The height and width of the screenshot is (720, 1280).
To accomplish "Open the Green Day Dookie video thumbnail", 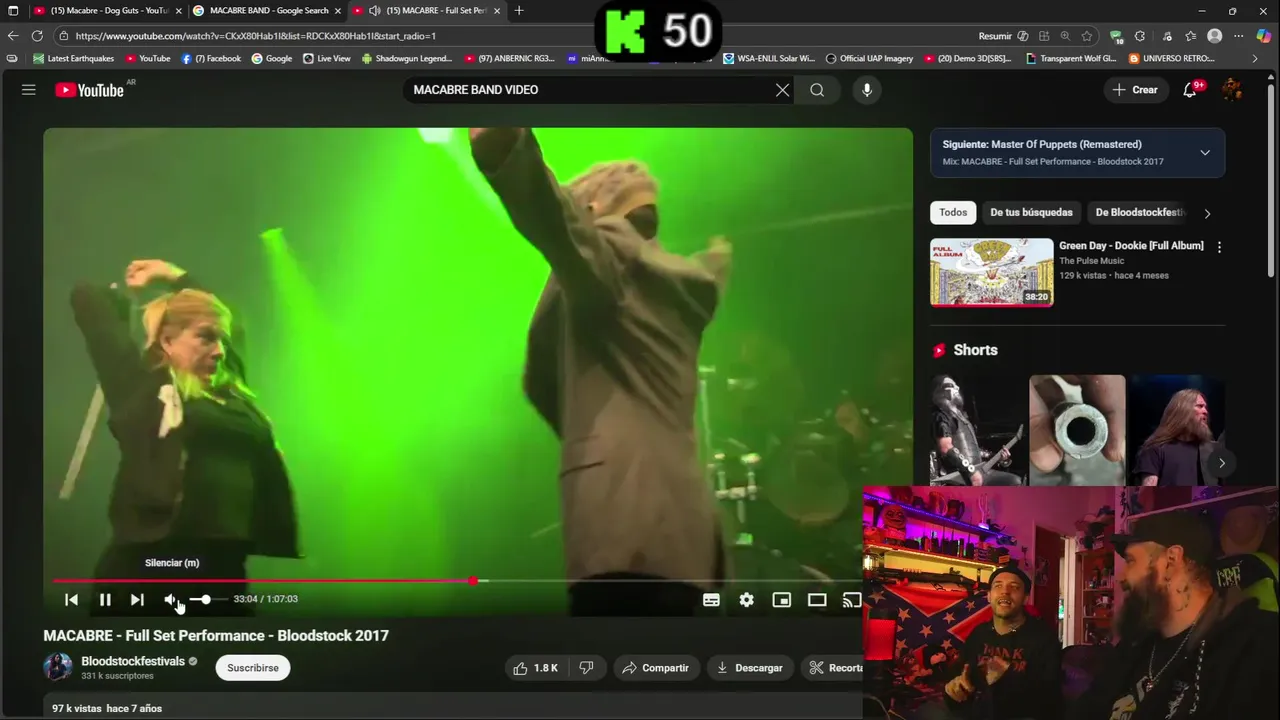I will [x=991, y=272].
